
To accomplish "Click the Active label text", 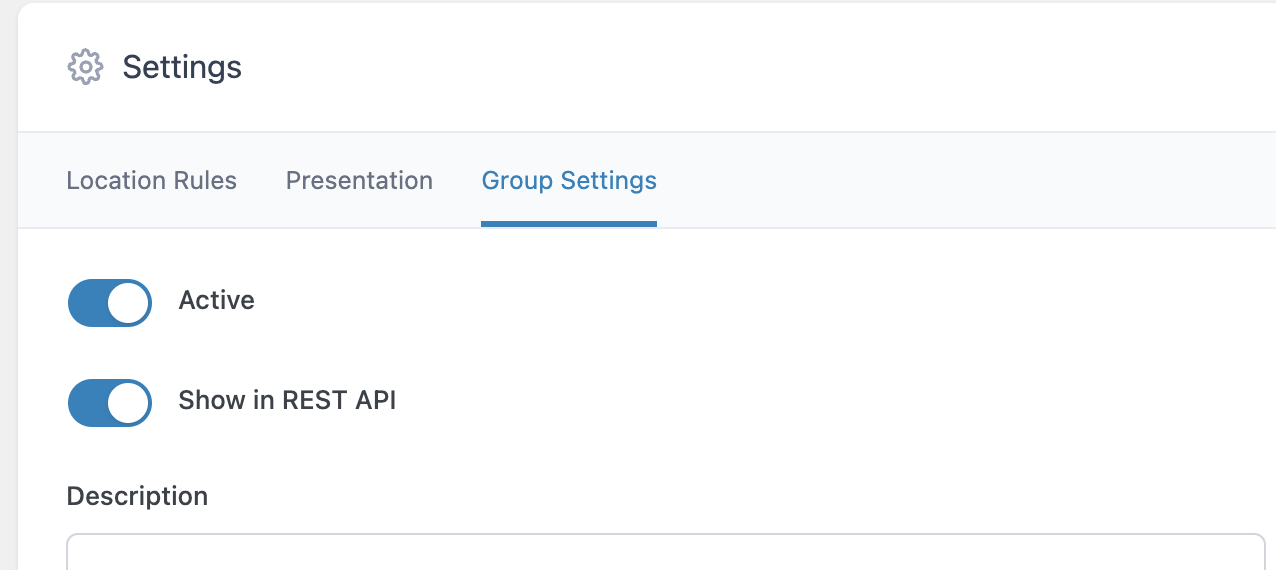I will pos(216,301).
